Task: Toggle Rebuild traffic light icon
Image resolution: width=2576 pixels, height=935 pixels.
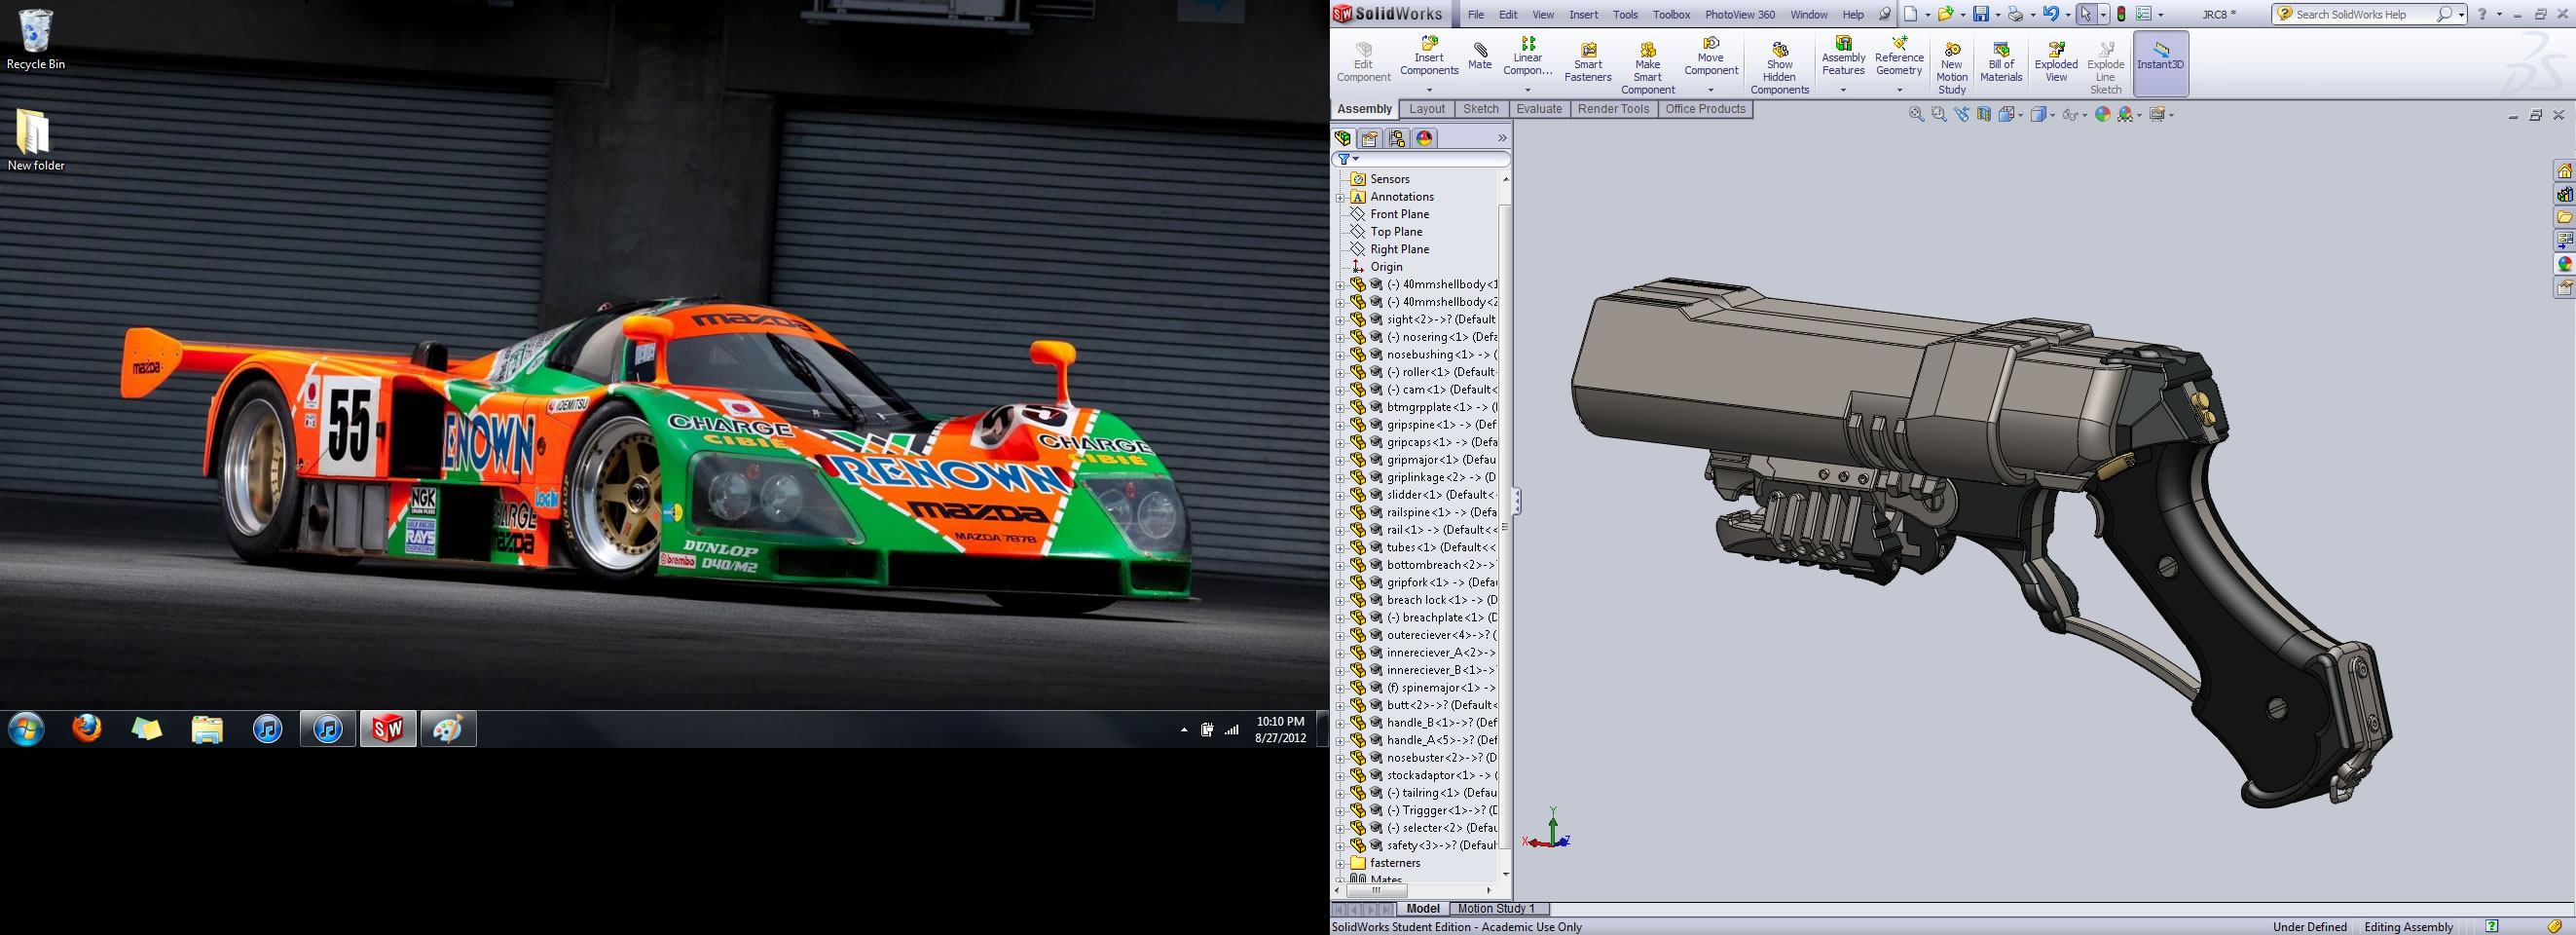Action: click(x=2121, y=14)
